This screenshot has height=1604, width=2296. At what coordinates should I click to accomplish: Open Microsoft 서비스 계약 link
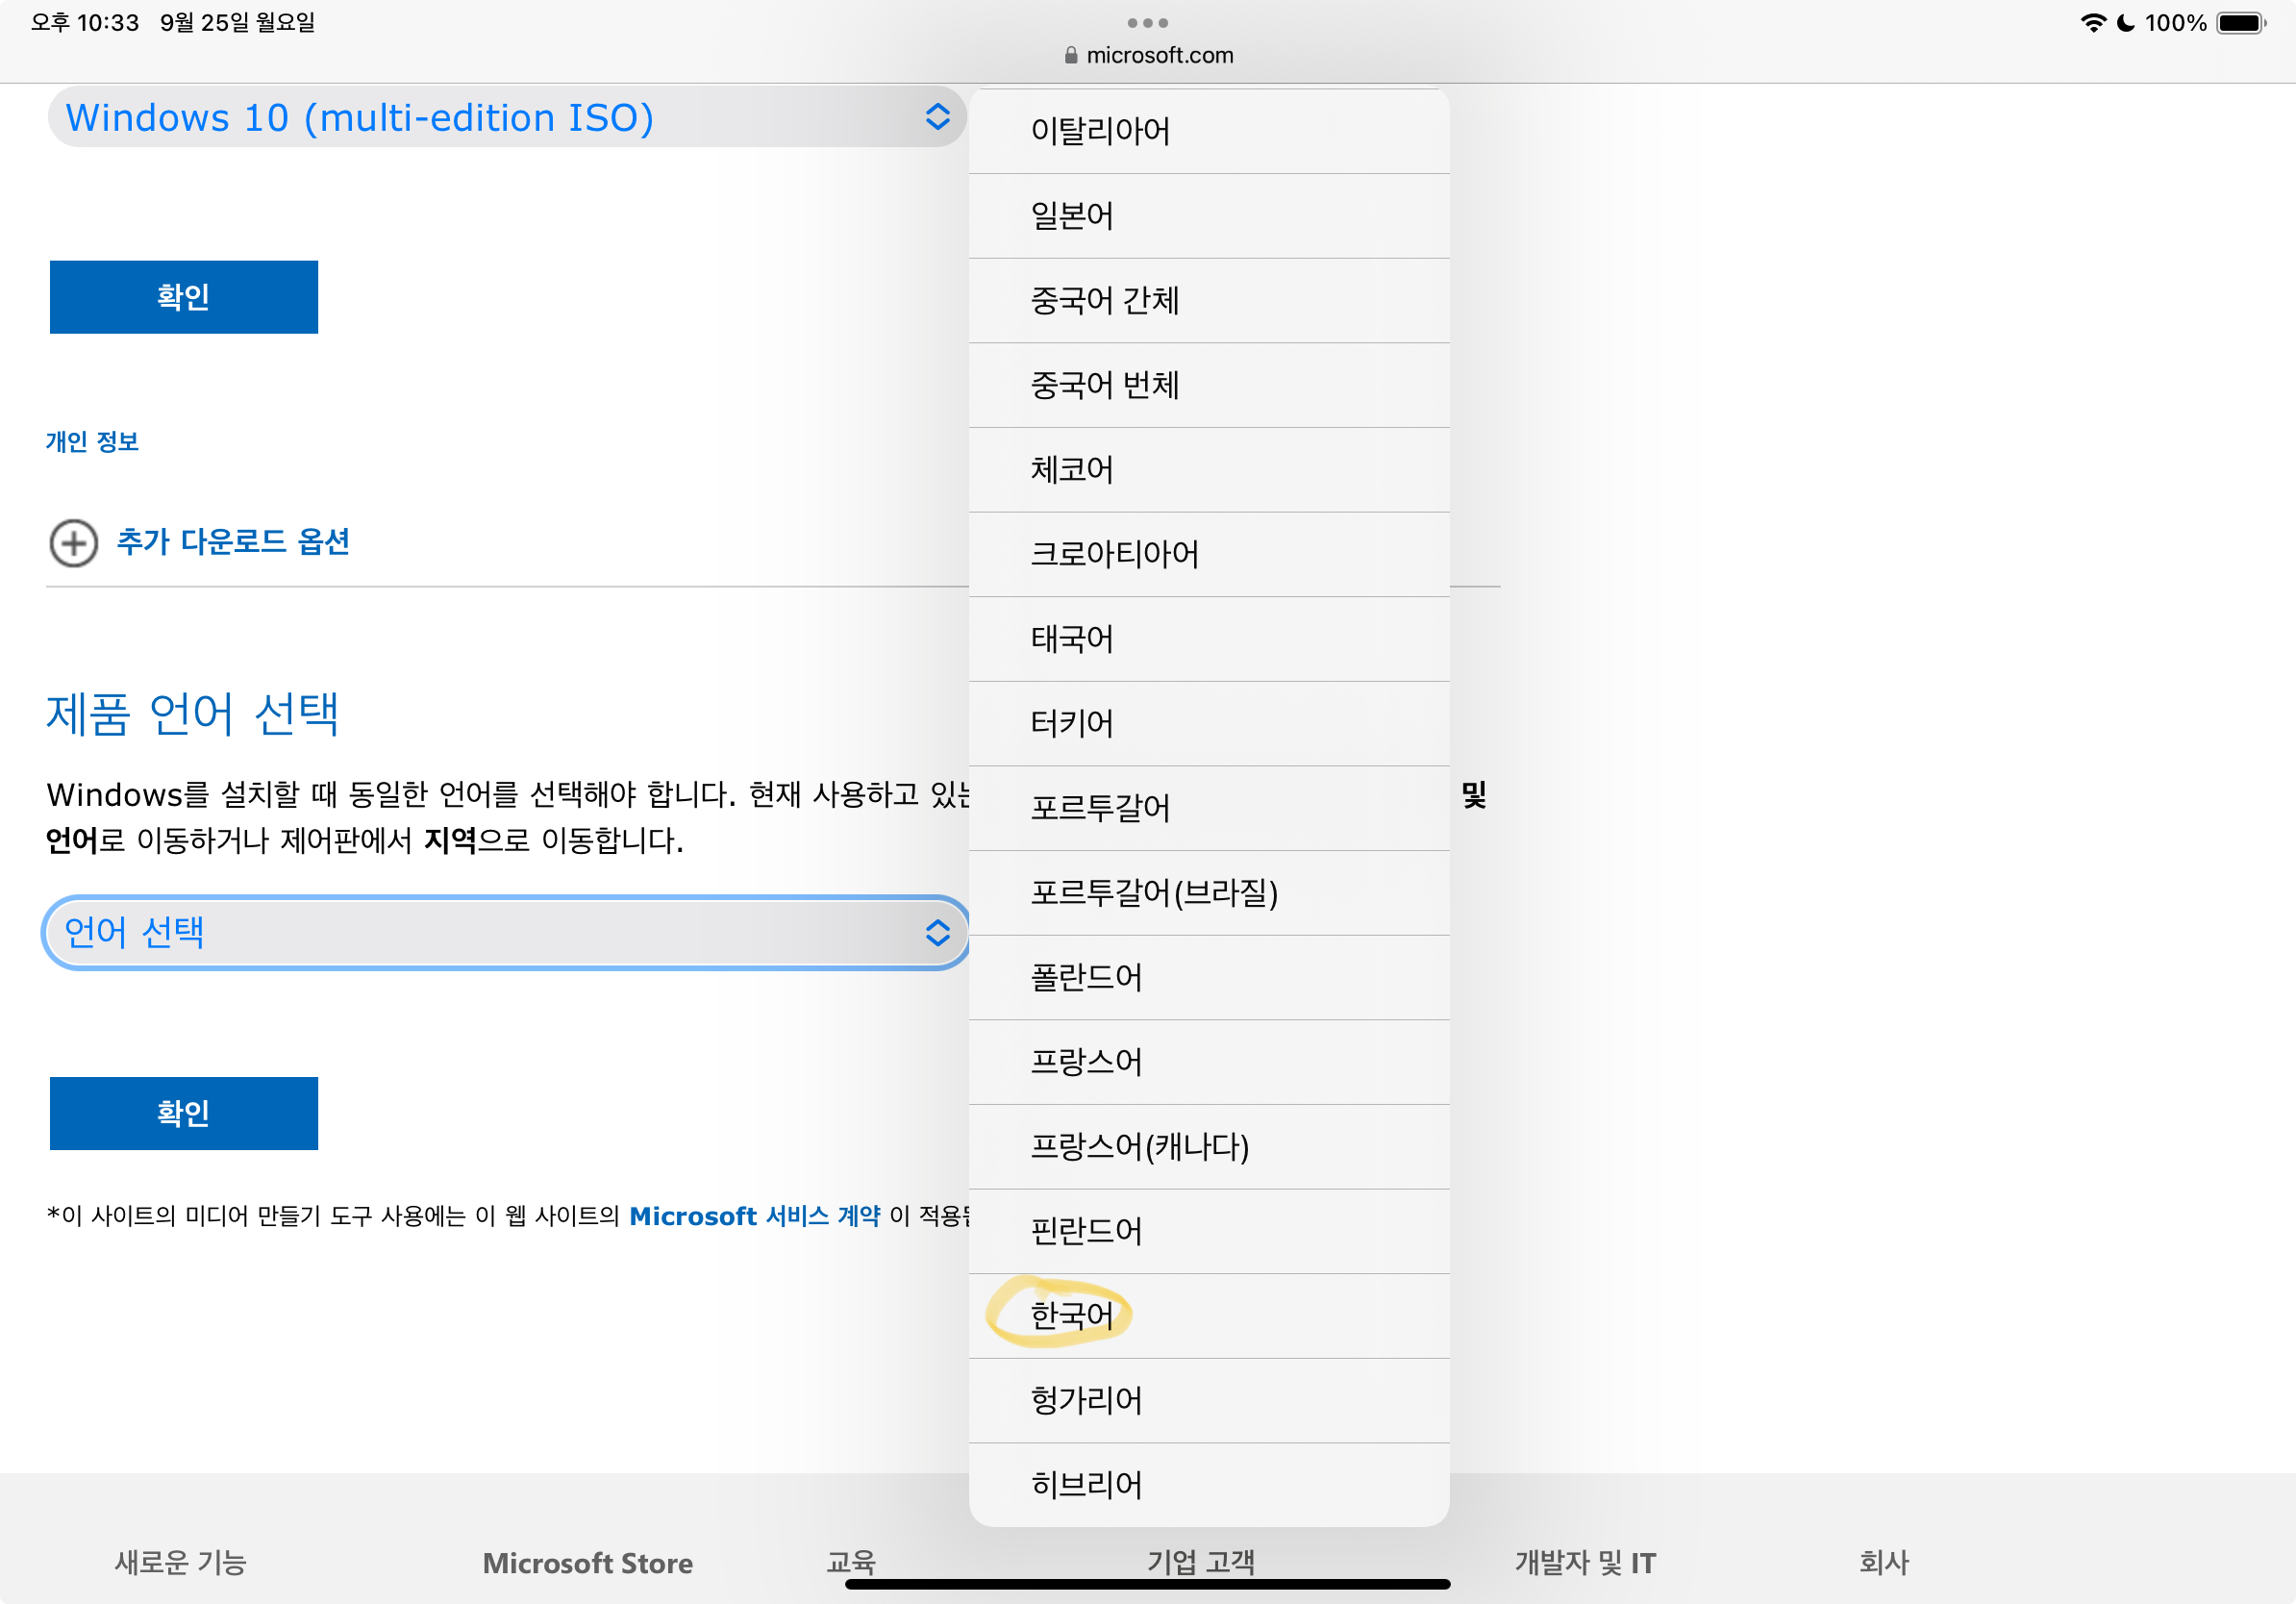(754, 1216)
